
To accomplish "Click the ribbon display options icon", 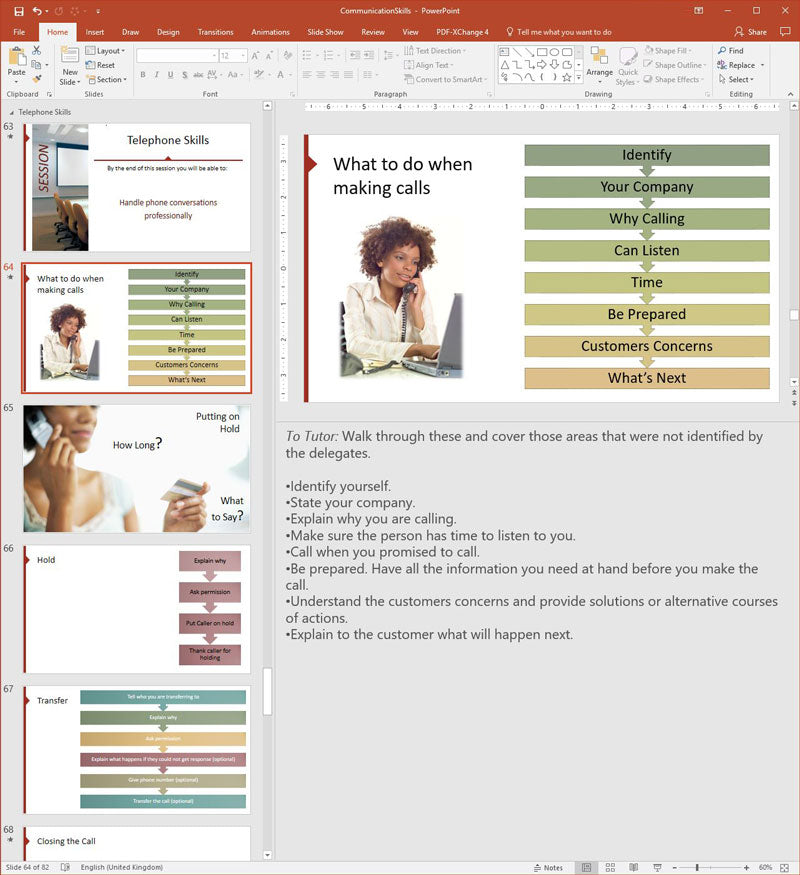I will coord(698,11).
